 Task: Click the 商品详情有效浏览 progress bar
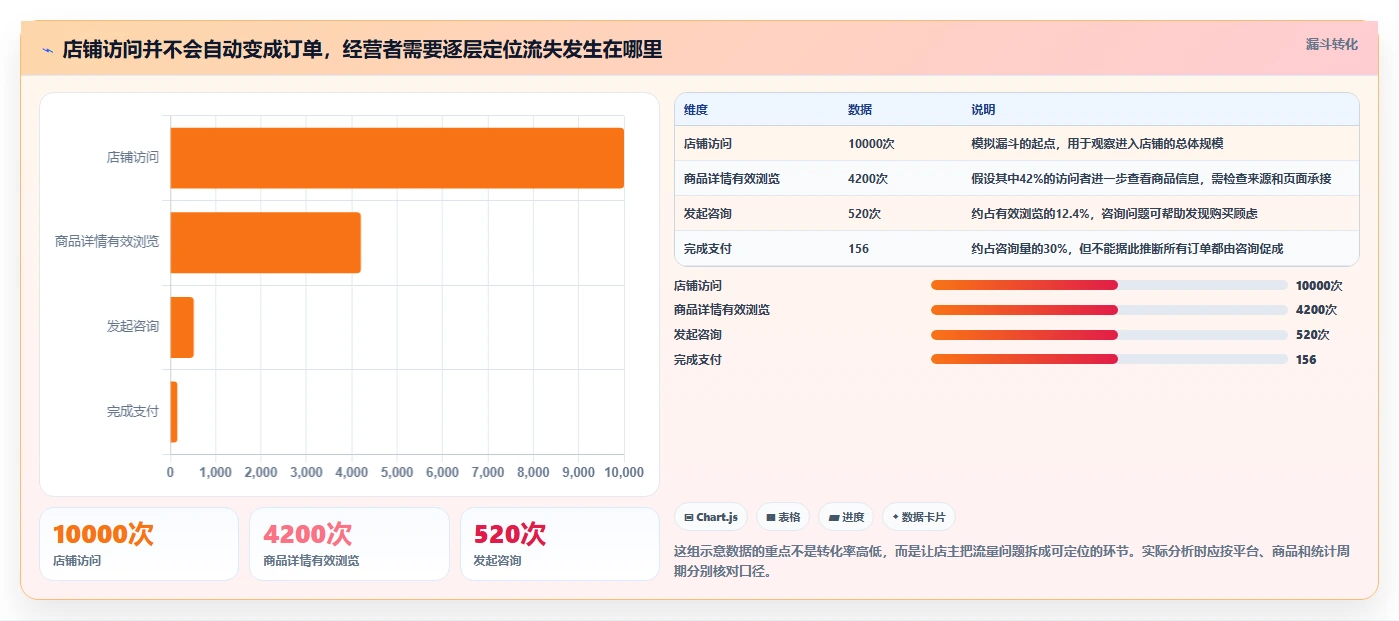pos(1109,310)
